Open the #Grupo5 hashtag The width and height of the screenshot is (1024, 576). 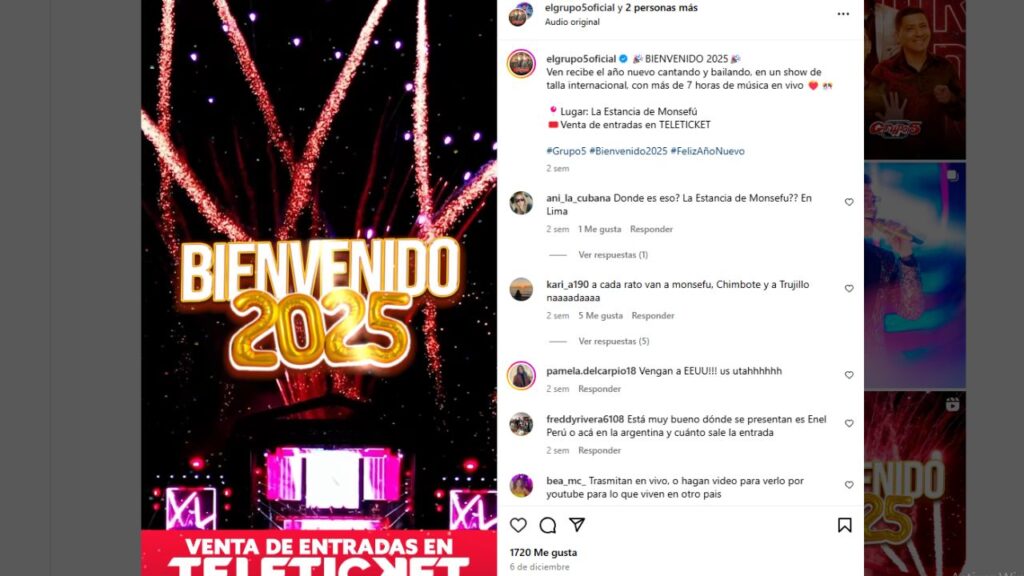[x=566, y=151]
